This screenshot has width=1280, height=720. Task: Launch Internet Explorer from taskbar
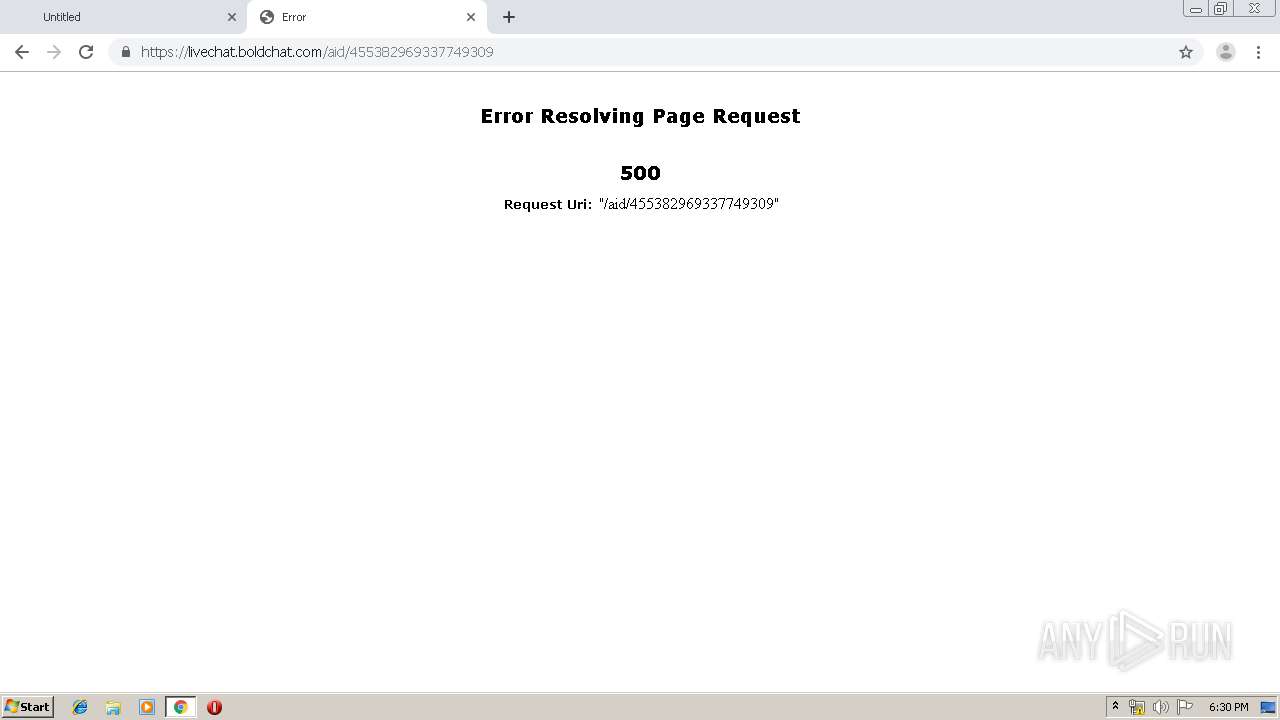[x=80, y=707]
